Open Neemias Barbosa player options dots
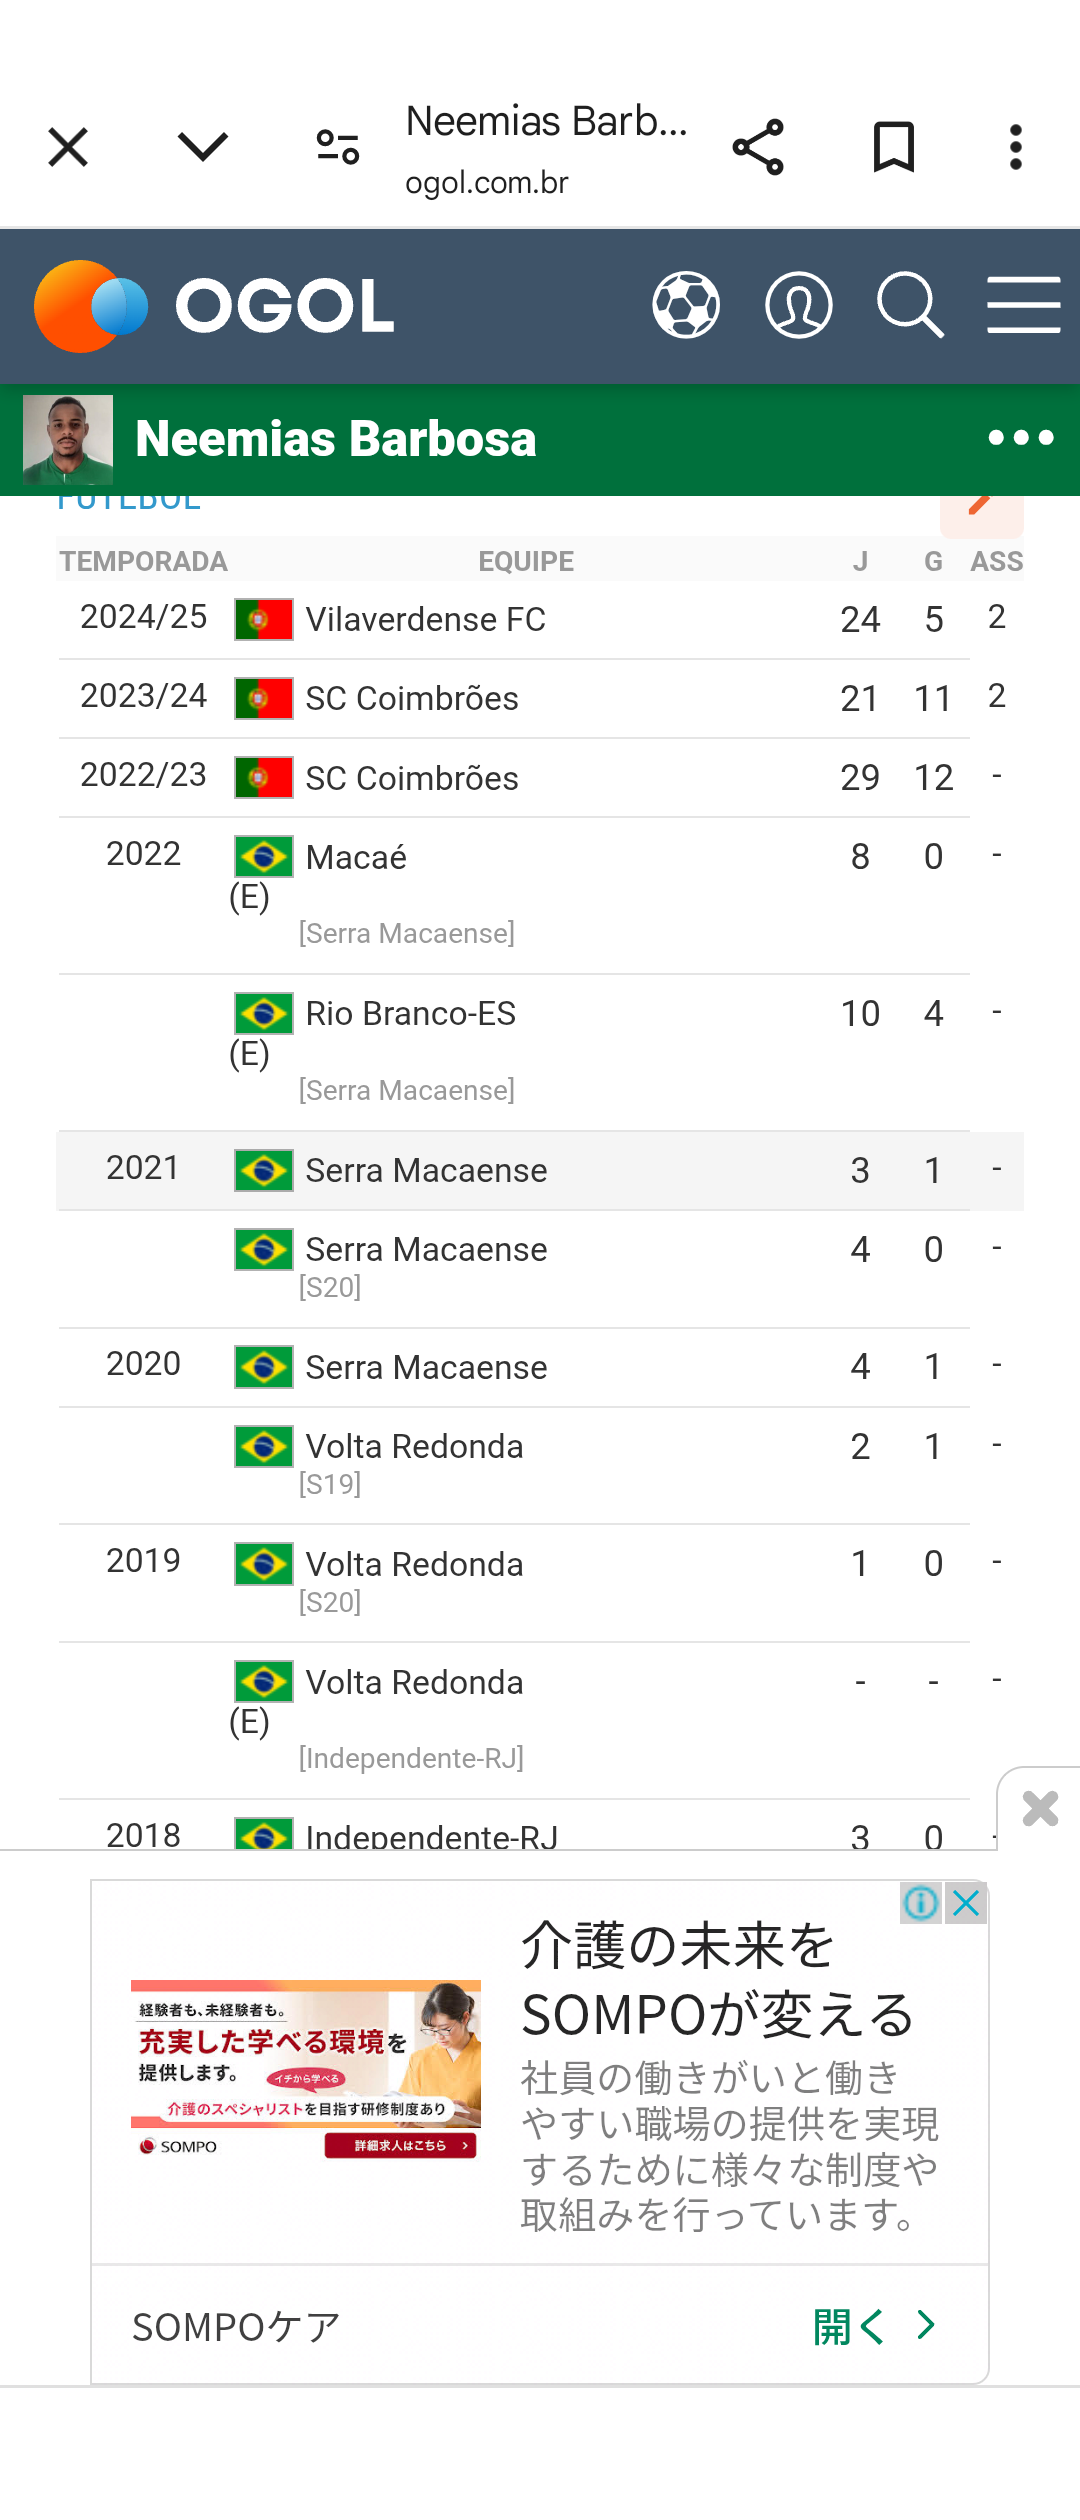Image resolution: width=1080 pixels, height=2520 pixels. click(1021, 438)
